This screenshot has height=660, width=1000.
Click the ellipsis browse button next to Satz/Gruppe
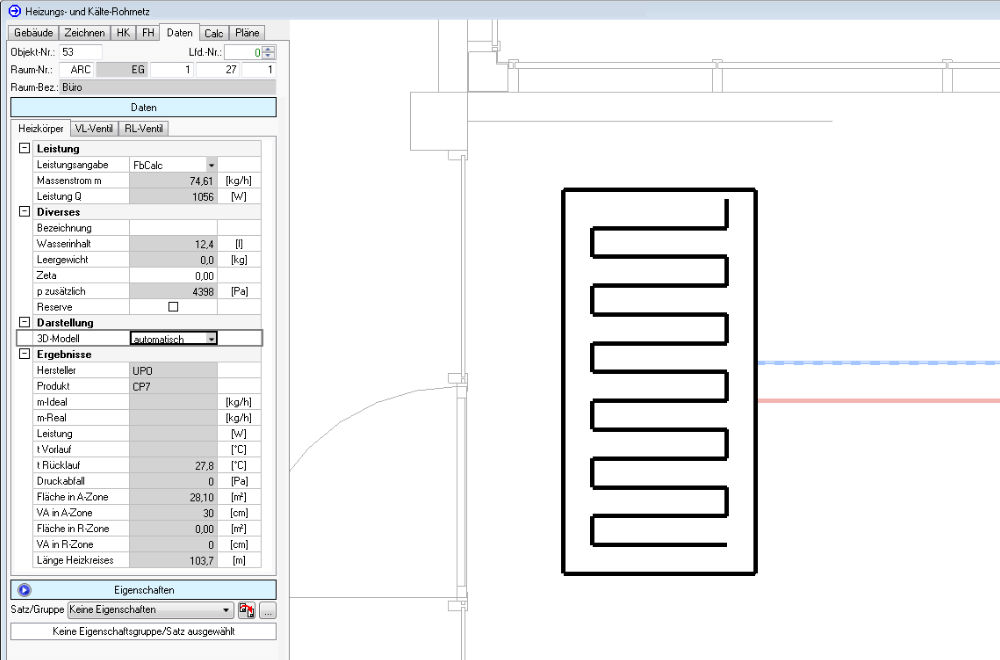(x=268, y=609)
